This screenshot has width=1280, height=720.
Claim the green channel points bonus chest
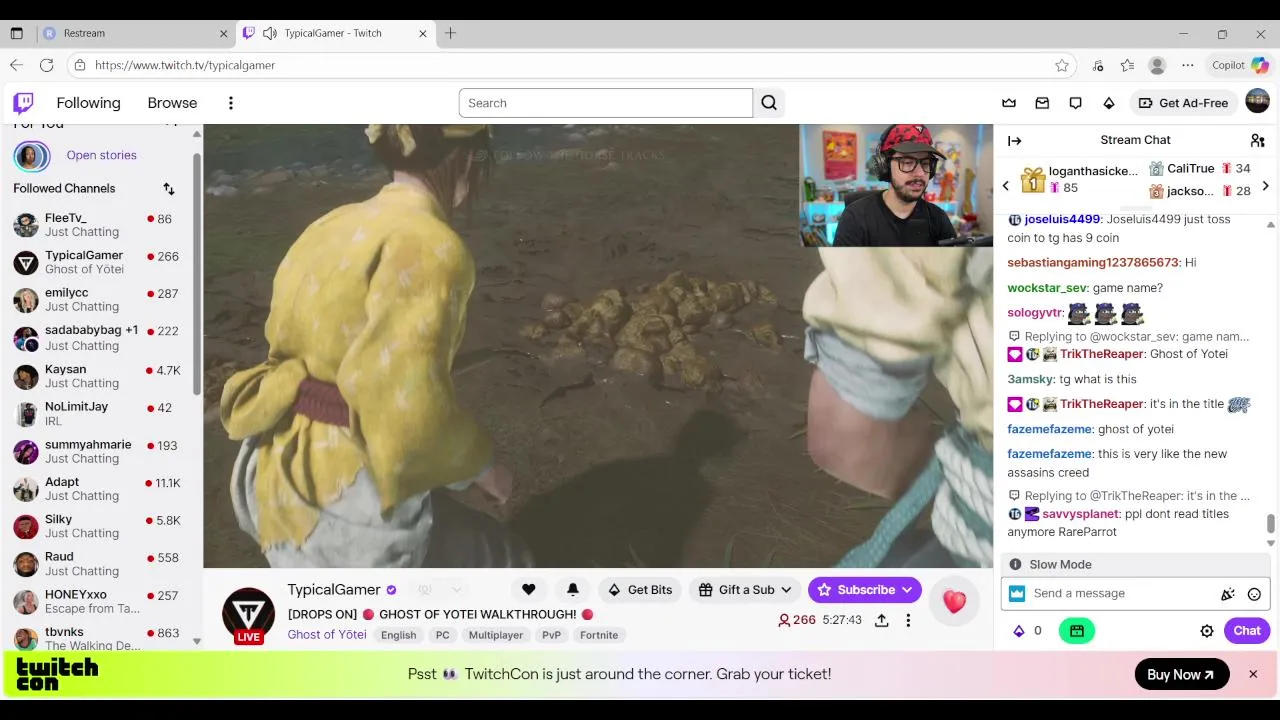[x=1077, y=631]
